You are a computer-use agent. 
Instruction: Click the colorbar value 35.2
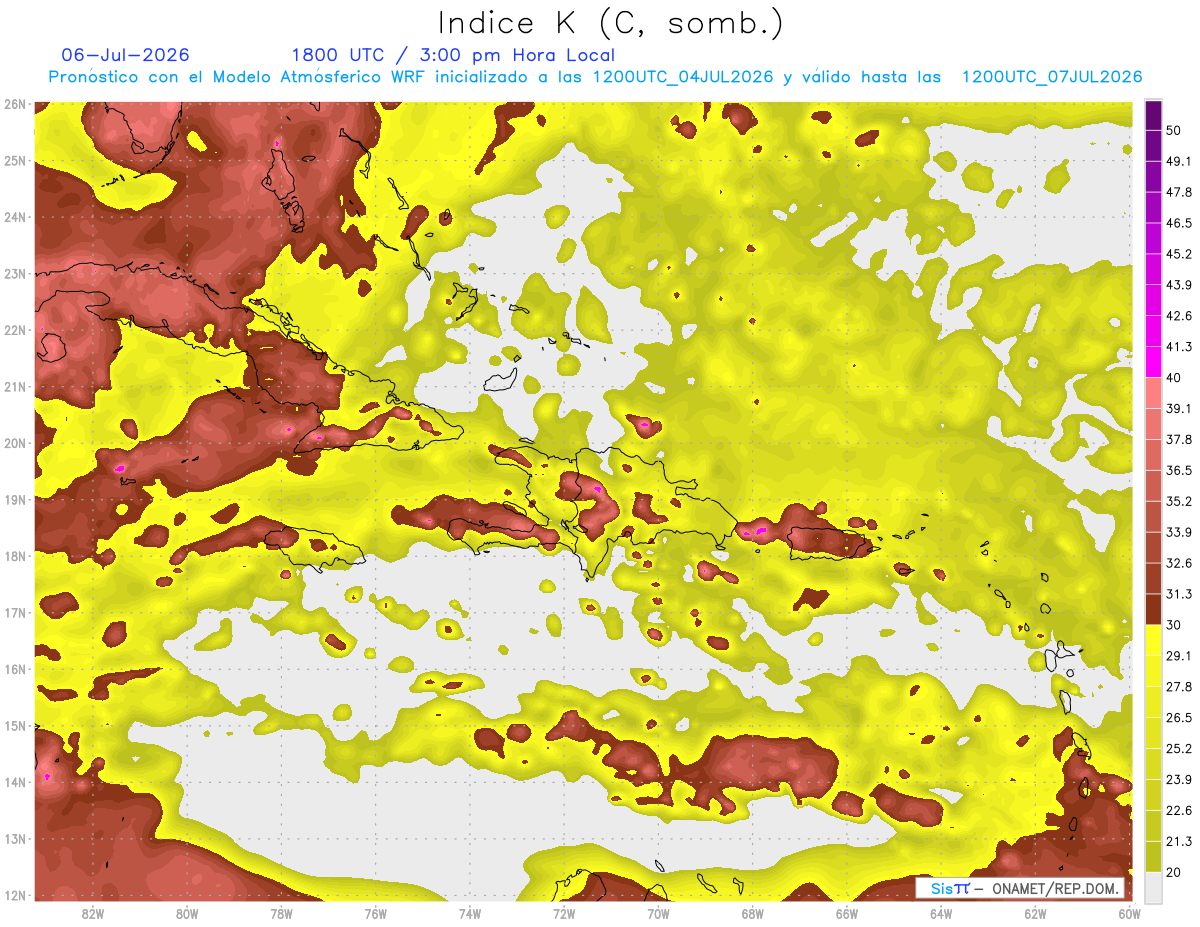pos(1179,501)
